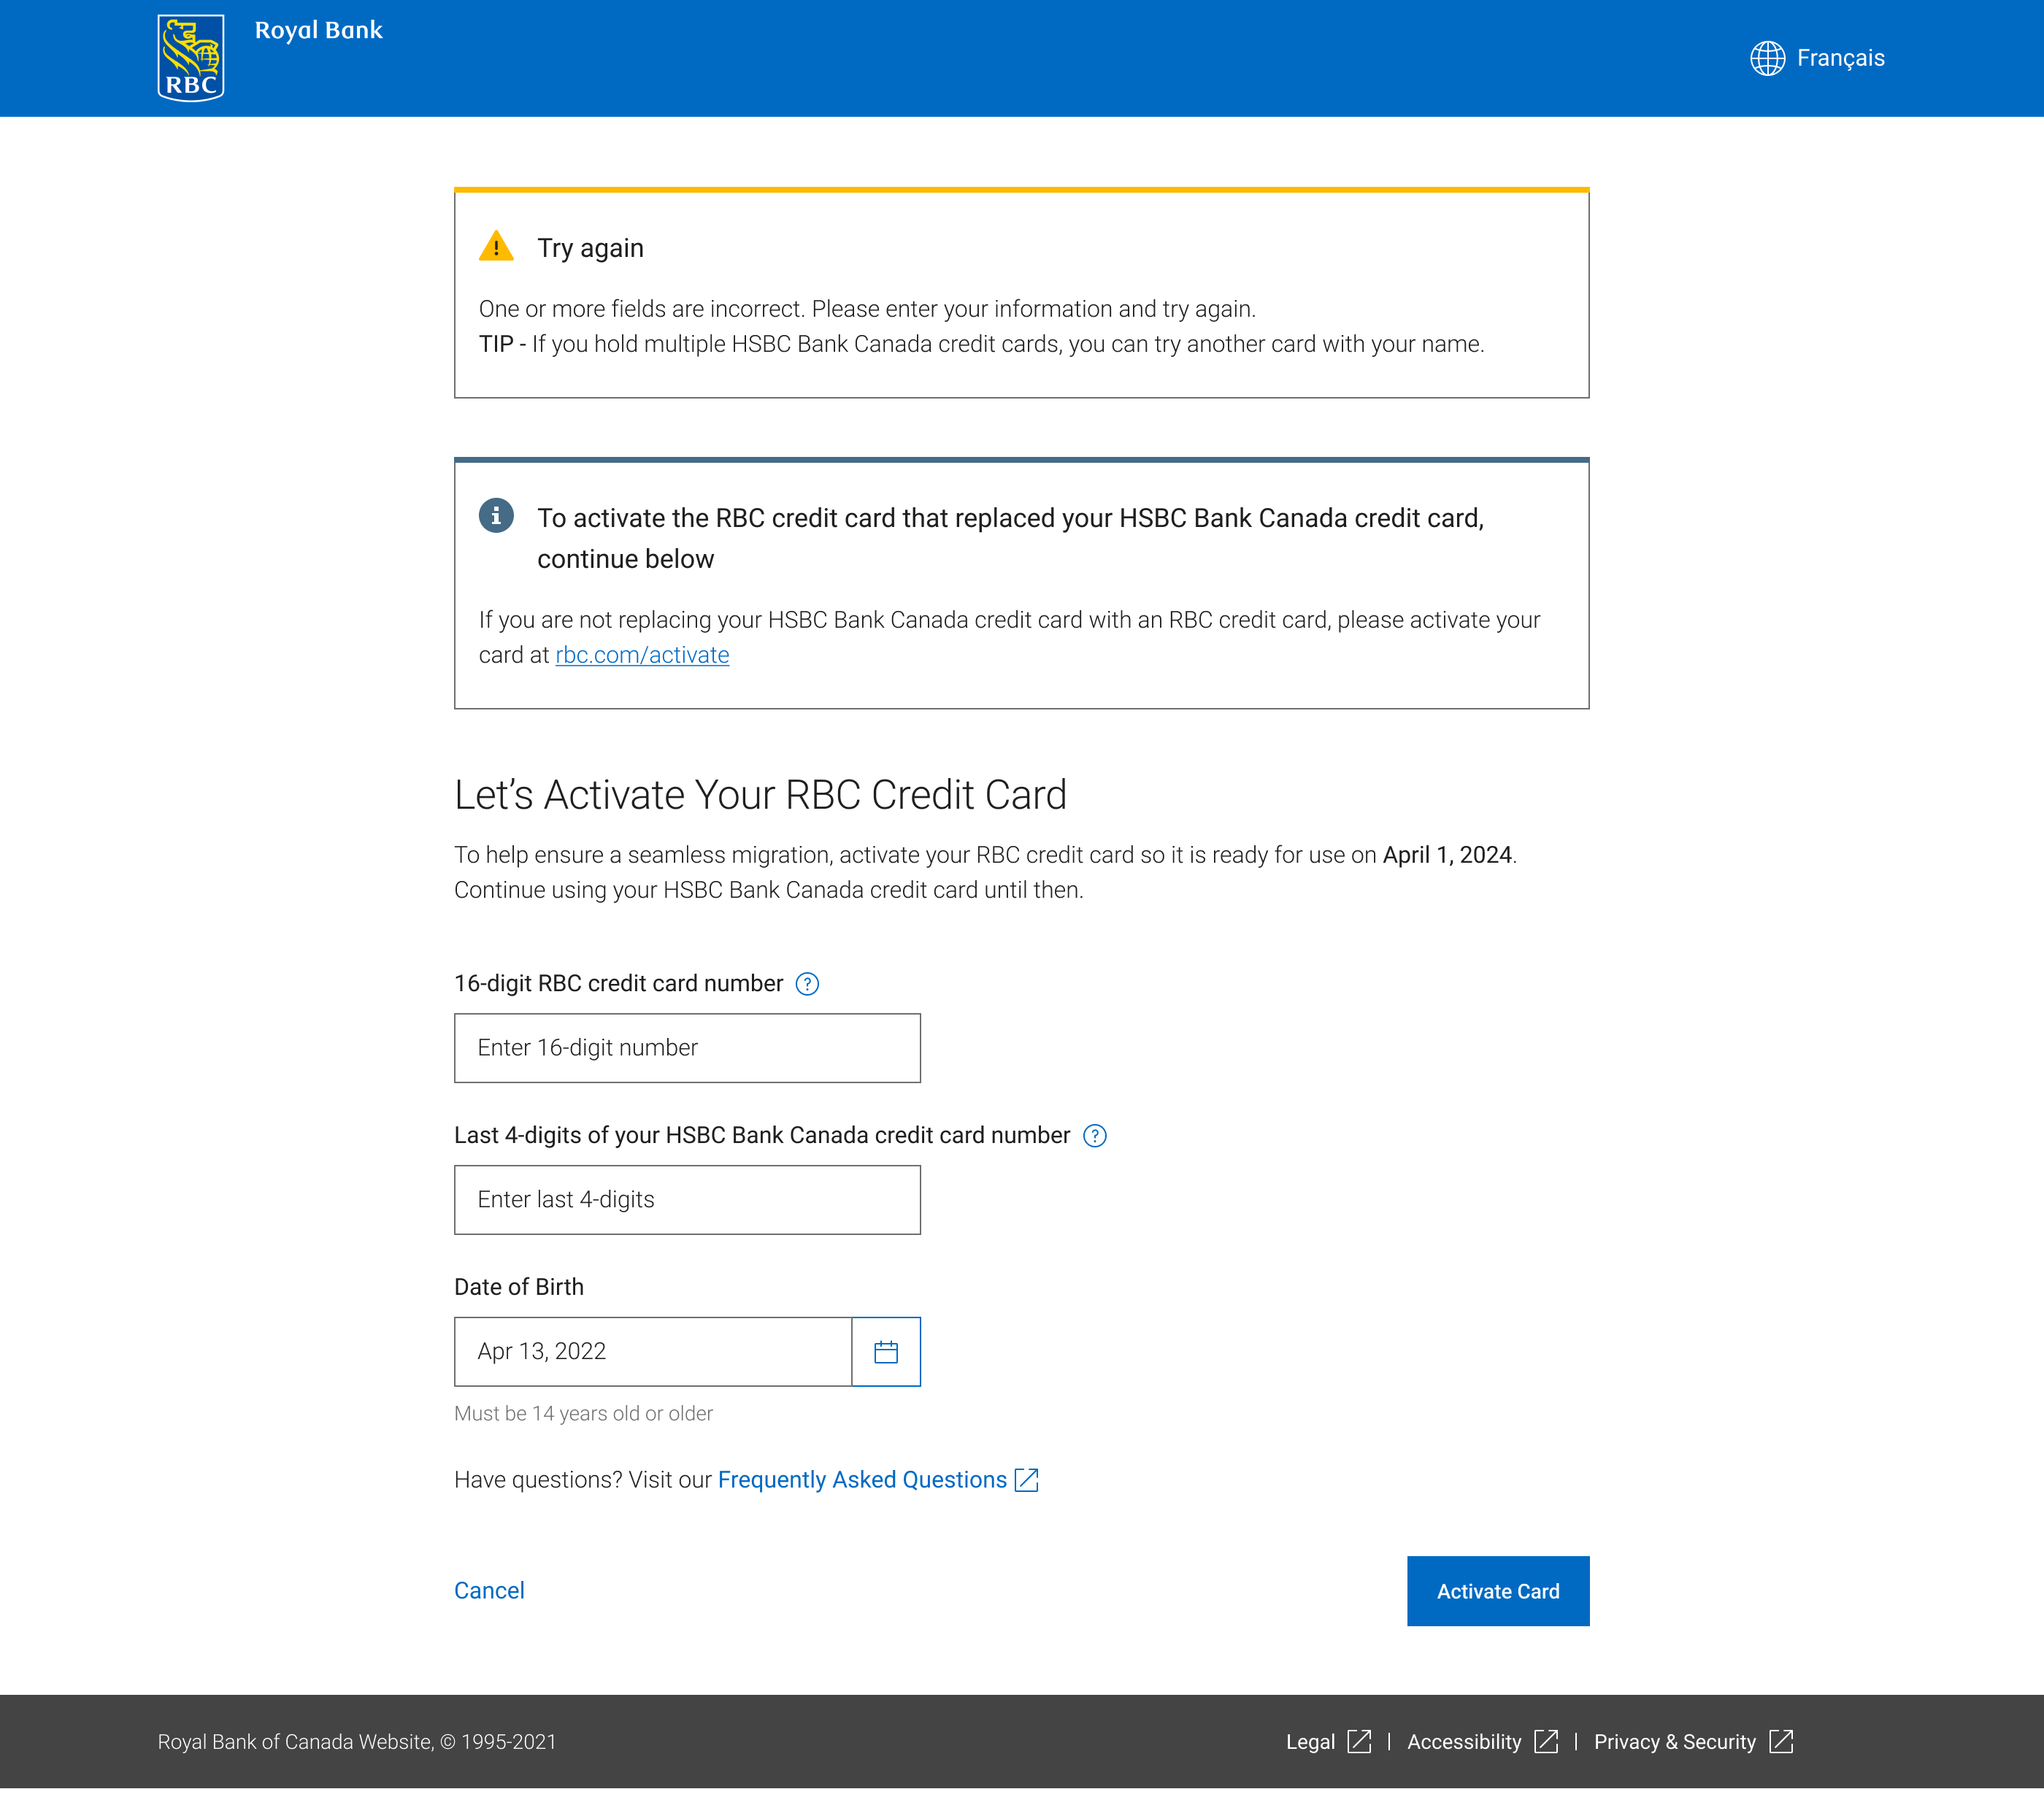Click the globe language icon
Image resolution: width=2044 pixels, height=1816 pixels.
coord(1767,58)
